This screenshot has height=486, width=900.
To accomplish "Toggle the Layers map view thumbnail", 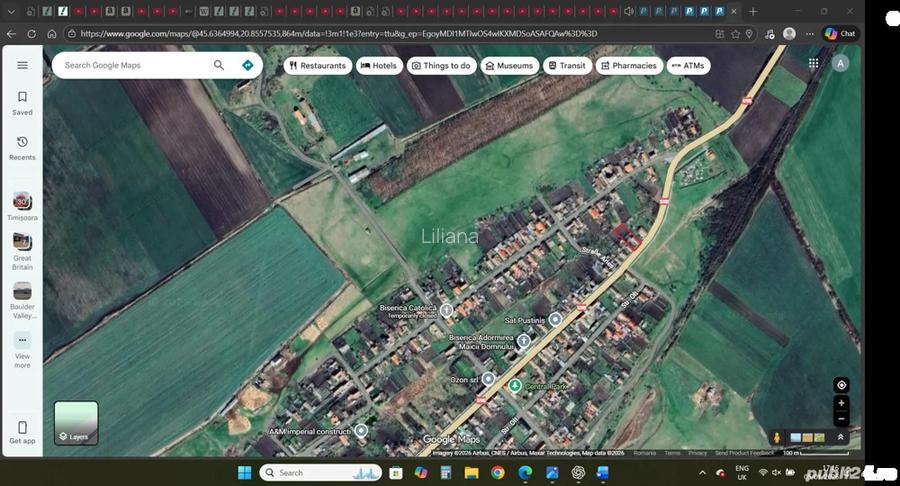I will coord(76,422).
